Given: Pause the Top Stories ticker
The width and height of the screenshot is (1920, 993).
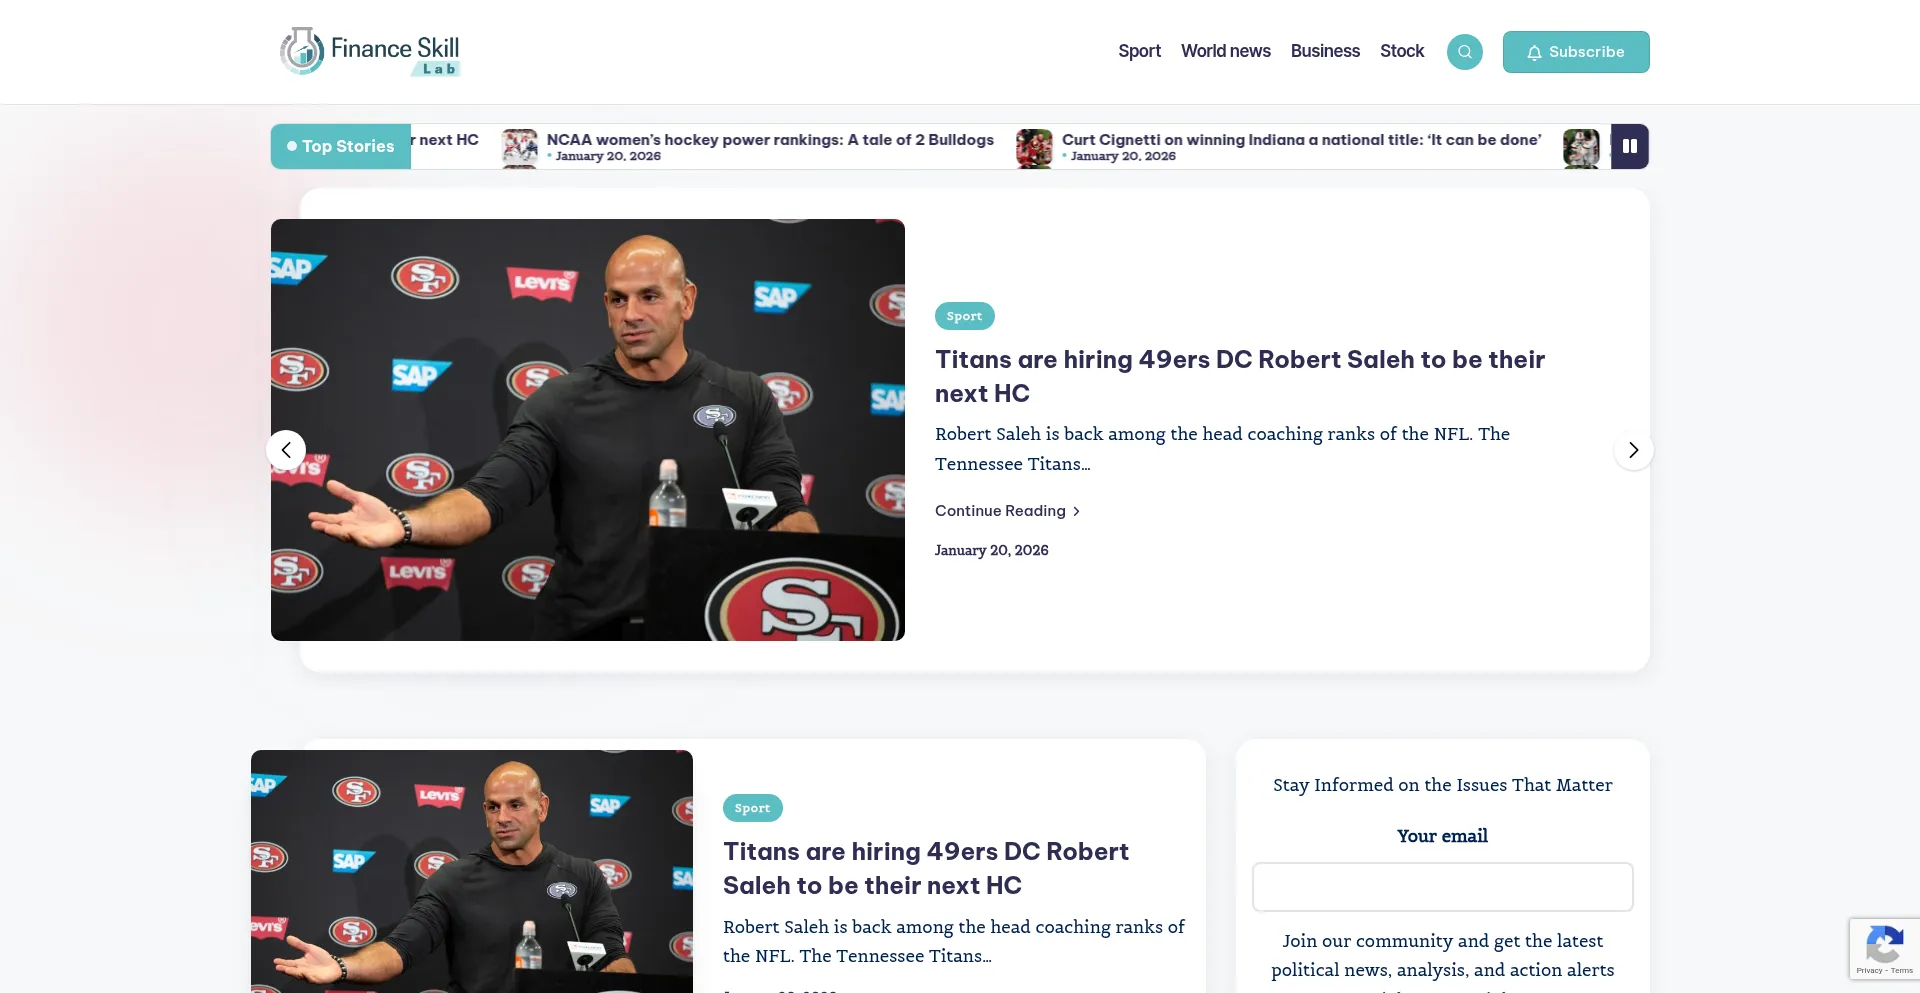Looking at the screenshot, I should pyautogui.click(x=1629, y=146).
